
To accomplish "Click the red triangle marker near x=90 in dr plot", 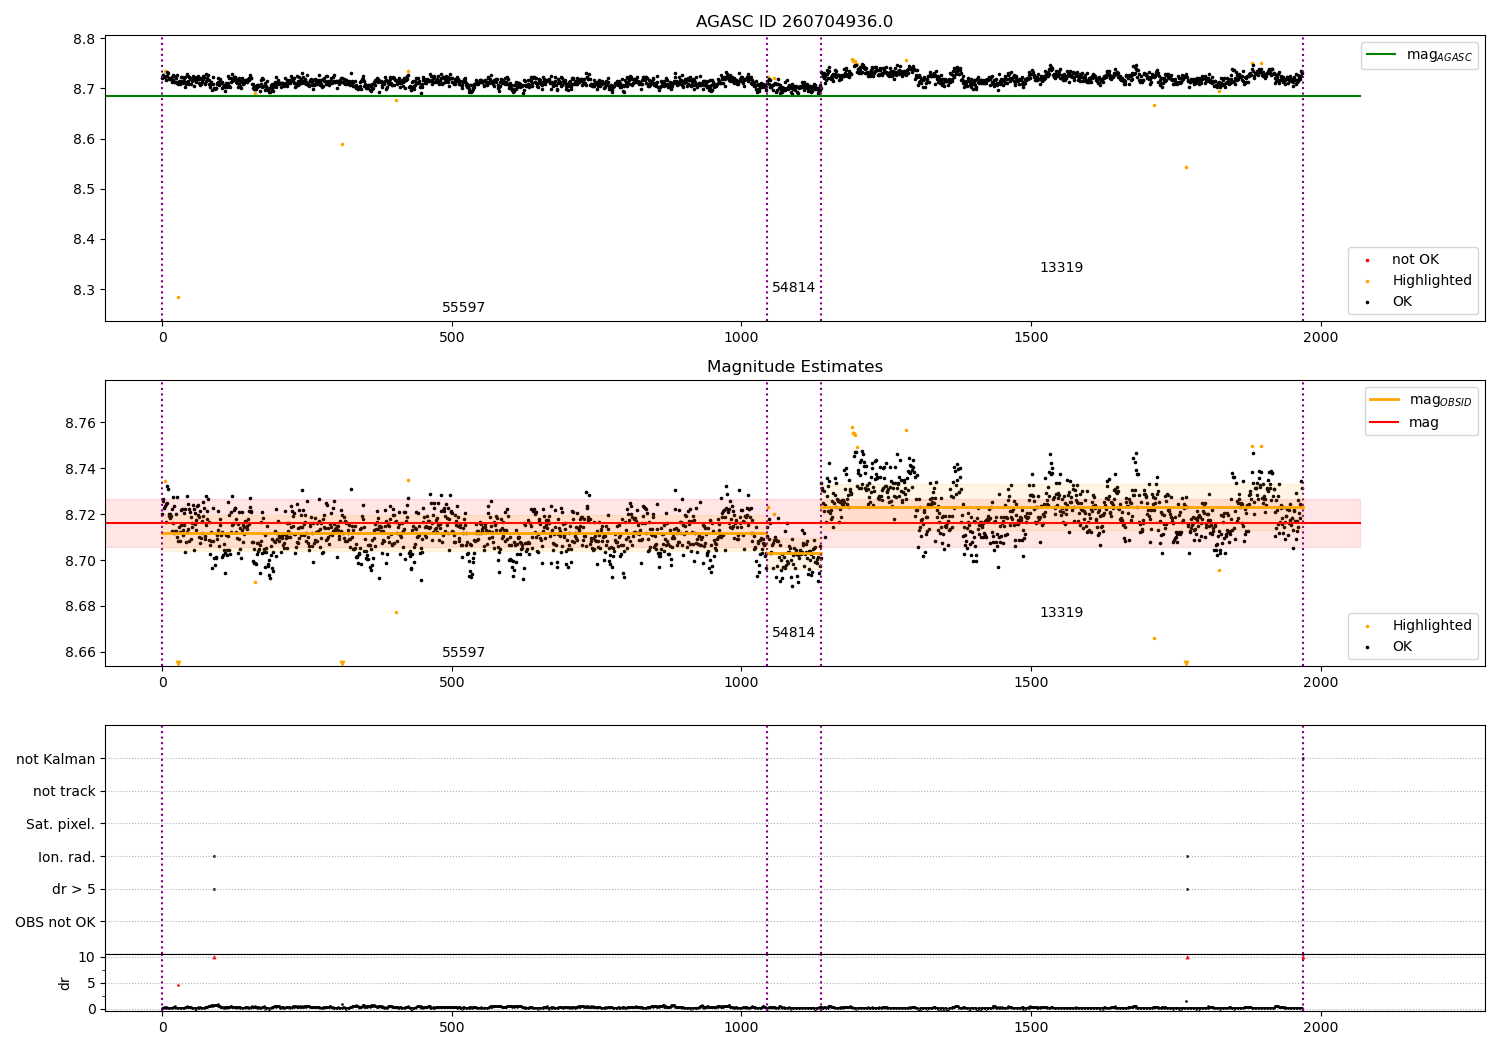I will coord(214,957).
